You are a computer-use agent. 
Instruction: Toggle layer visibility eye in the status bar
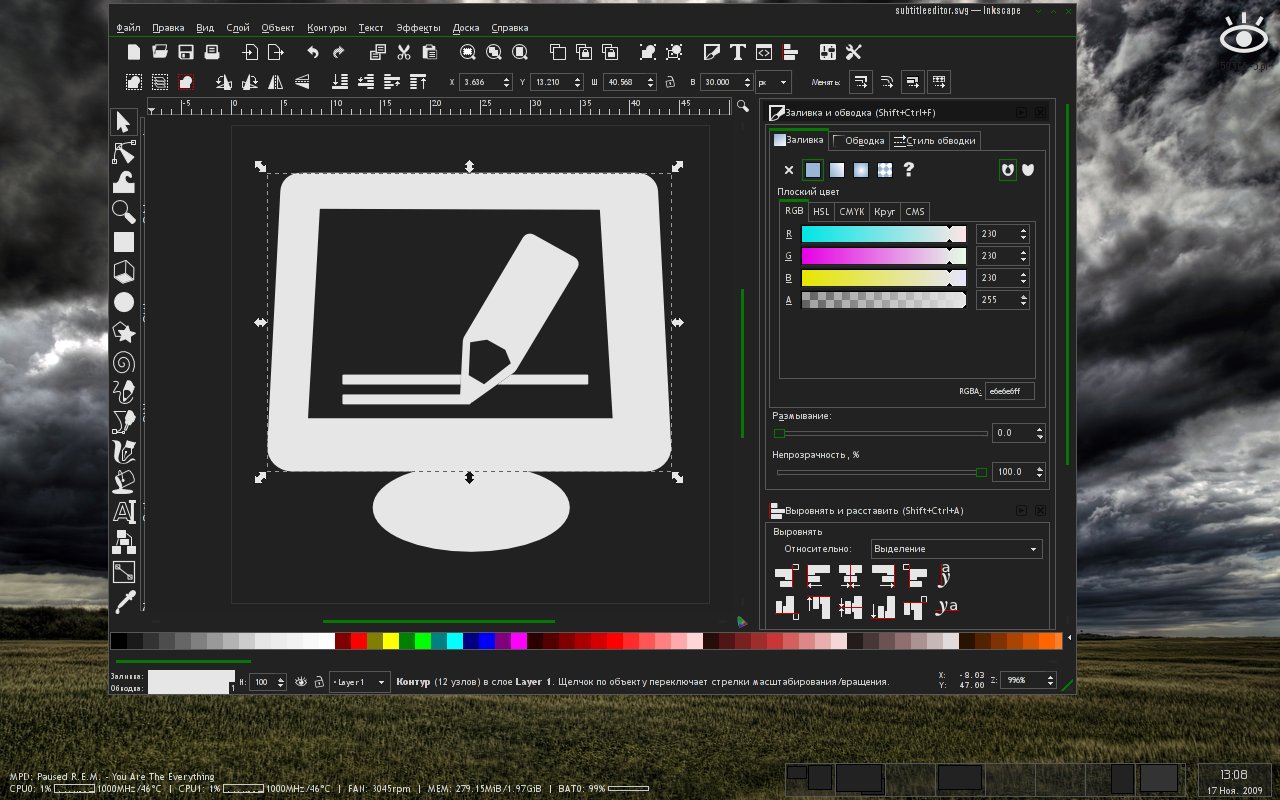301,680
